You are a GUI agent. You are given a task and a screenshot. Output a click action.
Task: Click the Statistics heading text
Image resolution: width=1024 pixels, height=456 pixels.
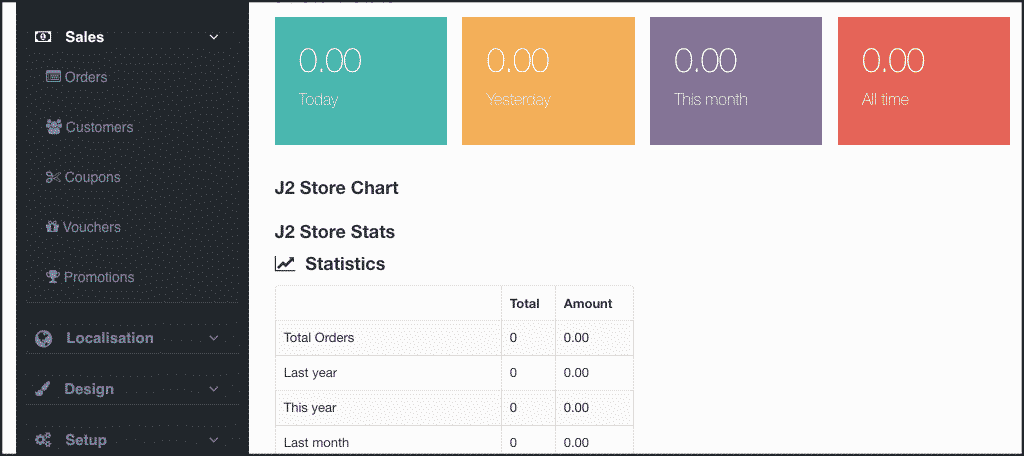(x=345, y=264)
